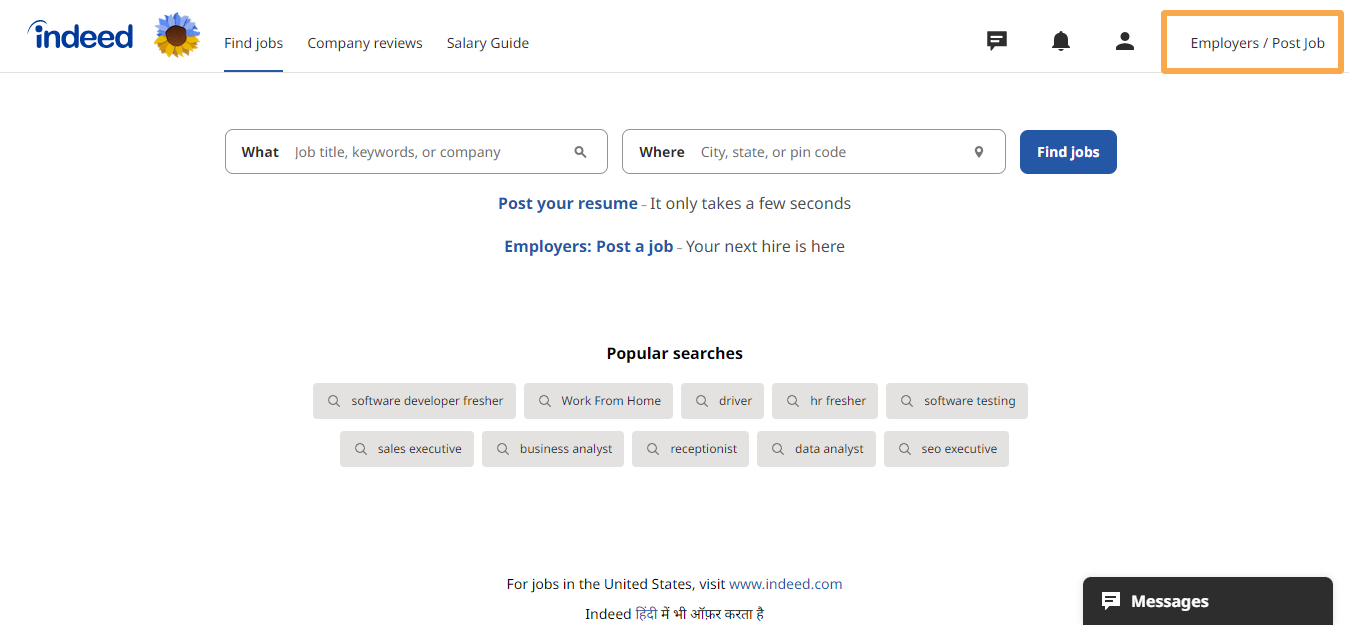
Task: Open the Salary Guide tab
Action: point(488,43)
